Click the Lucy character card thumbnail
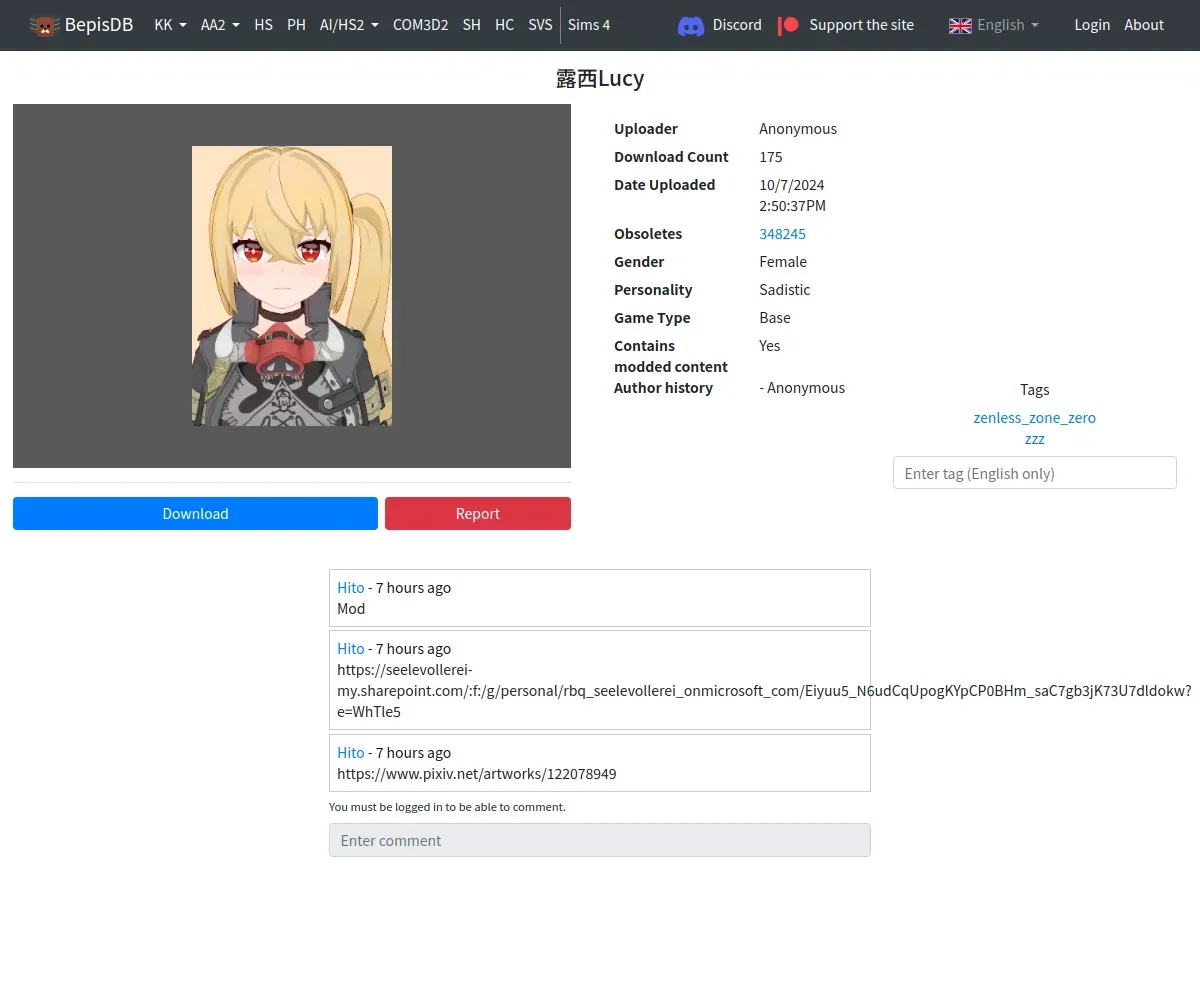 [292, 286]
